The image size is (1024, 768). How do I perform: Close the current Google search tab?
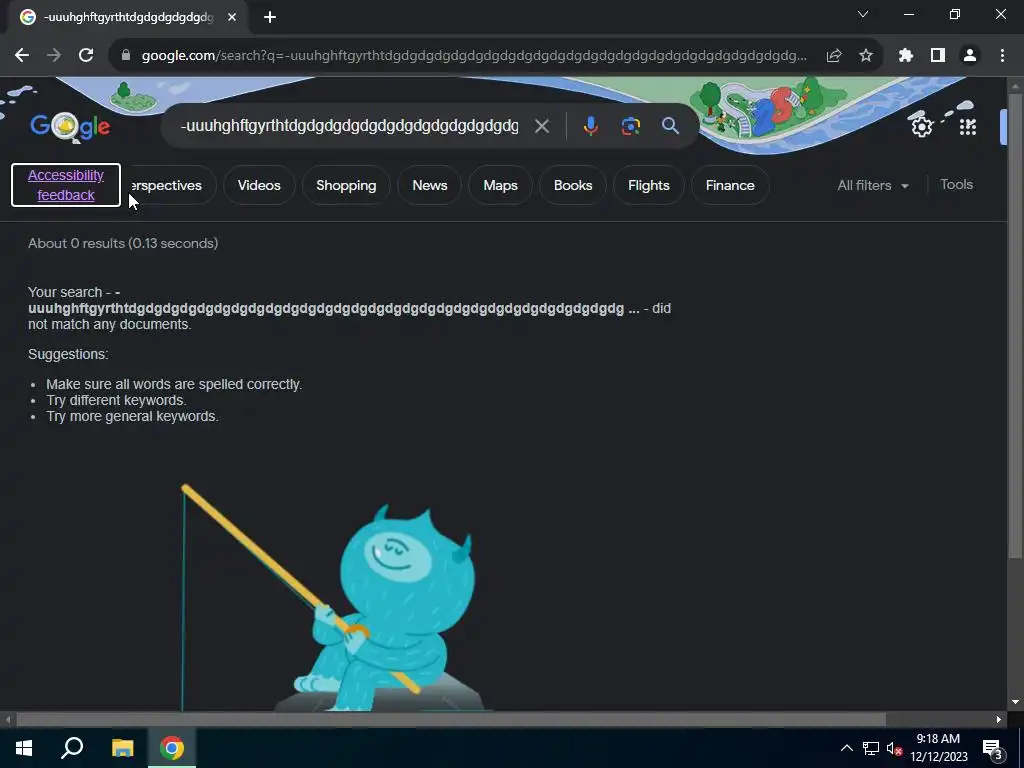232,18
